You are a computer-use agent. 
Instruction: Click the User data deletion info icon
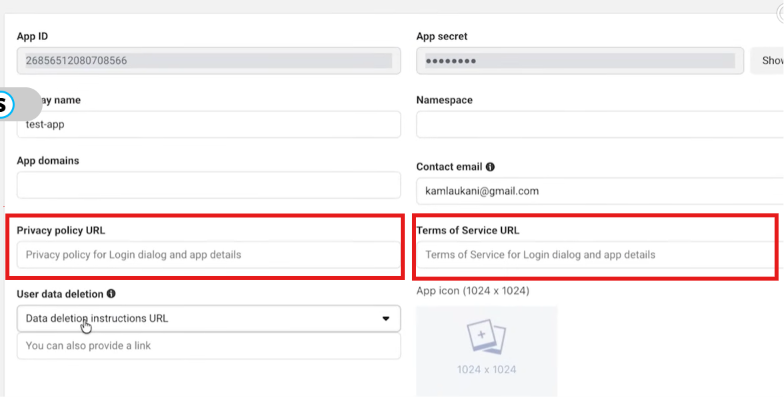pyautogui.click(x=111, y=294)
